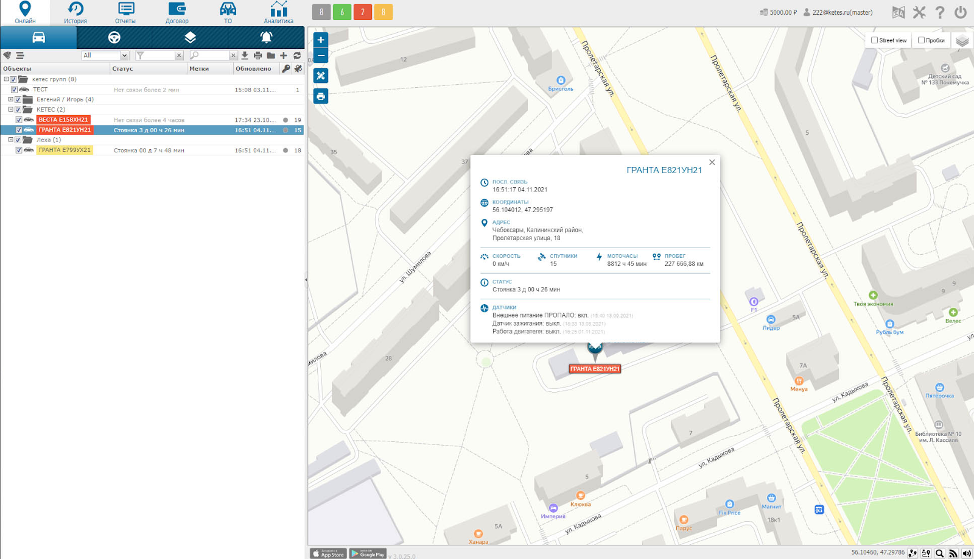Click the map zoom in plus button

(x=321, y=41)
